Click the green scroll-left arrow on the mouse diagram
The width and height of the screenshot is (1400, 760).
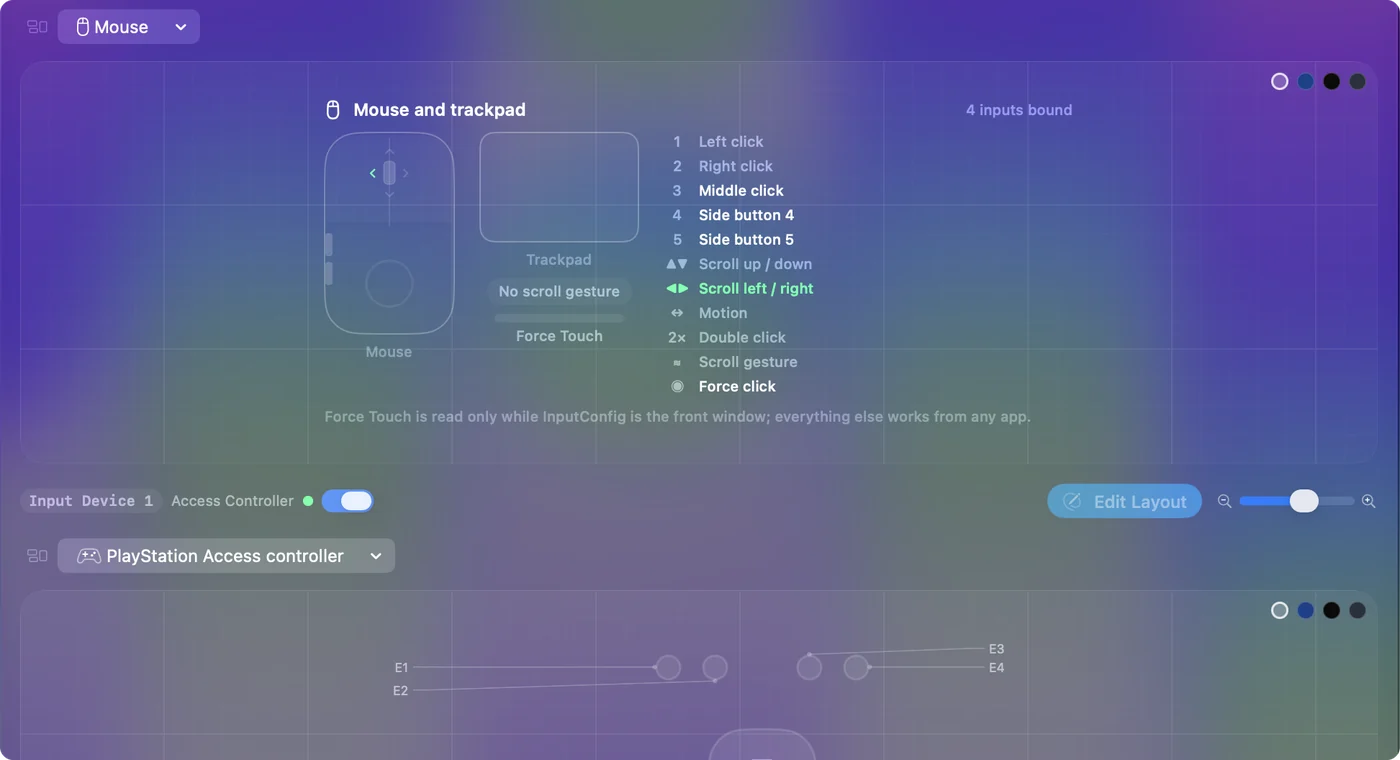pyautogui.click(x=373, y=173)
